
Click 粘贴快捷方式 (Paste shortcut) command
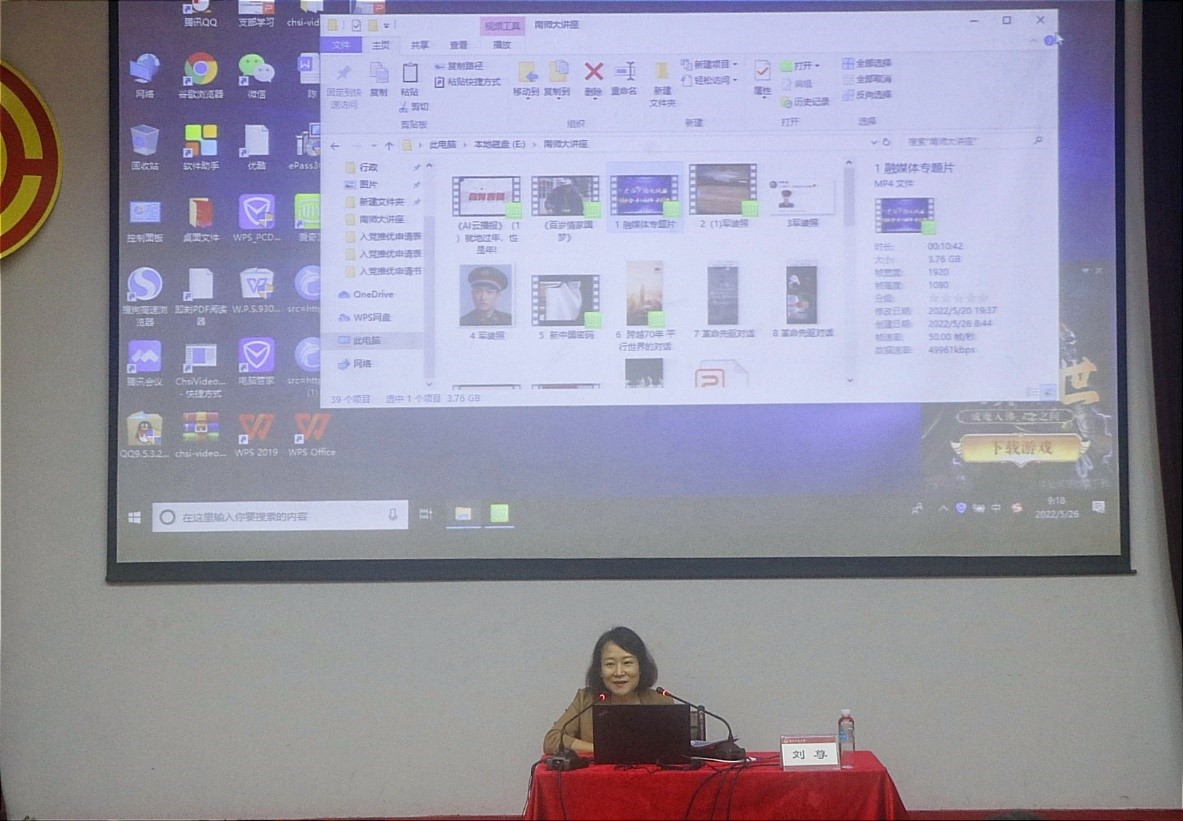coord(468,81)
